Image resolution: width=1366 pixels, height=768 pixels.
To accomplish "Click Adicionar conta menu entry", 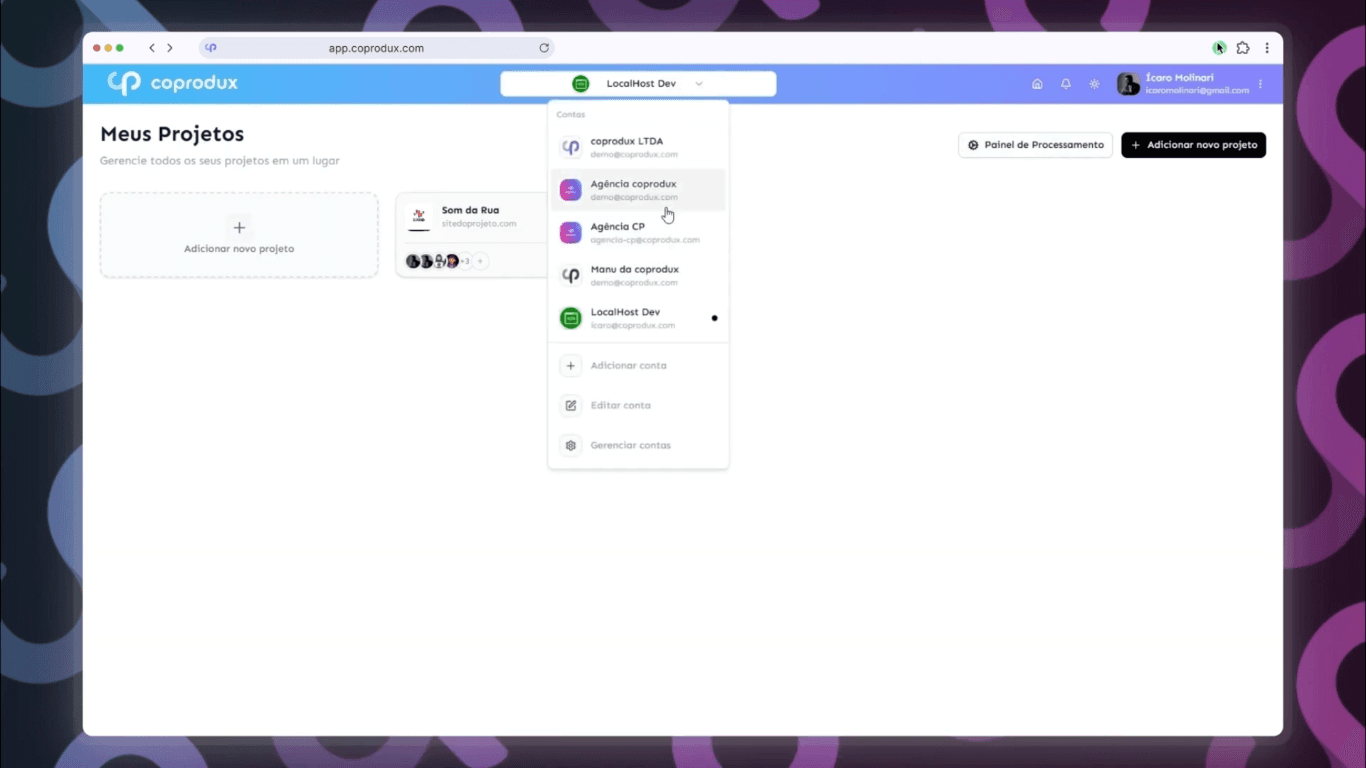I will [638, 366].
